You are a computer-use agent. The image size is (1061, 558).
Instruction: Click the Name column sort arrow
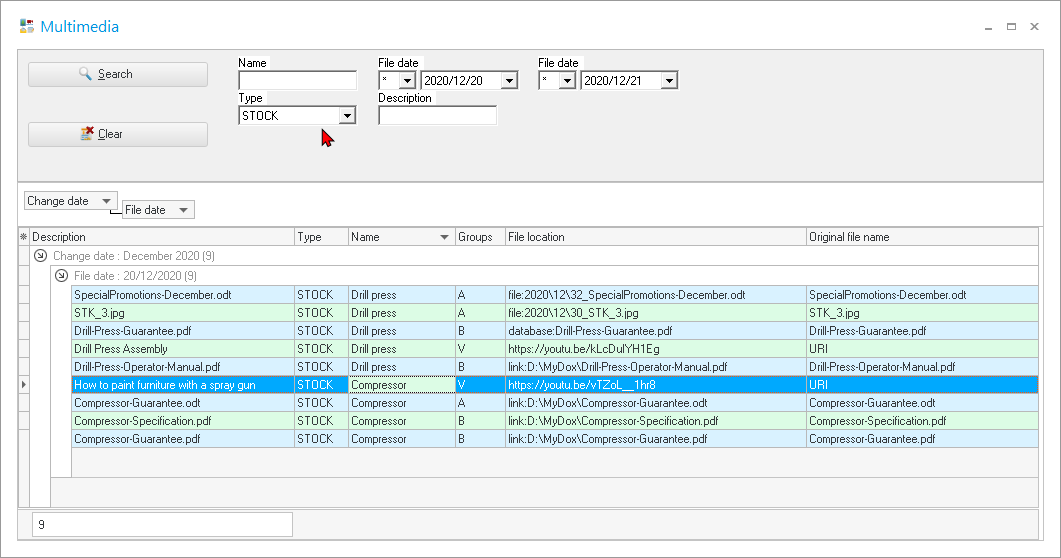coord(444,238)
